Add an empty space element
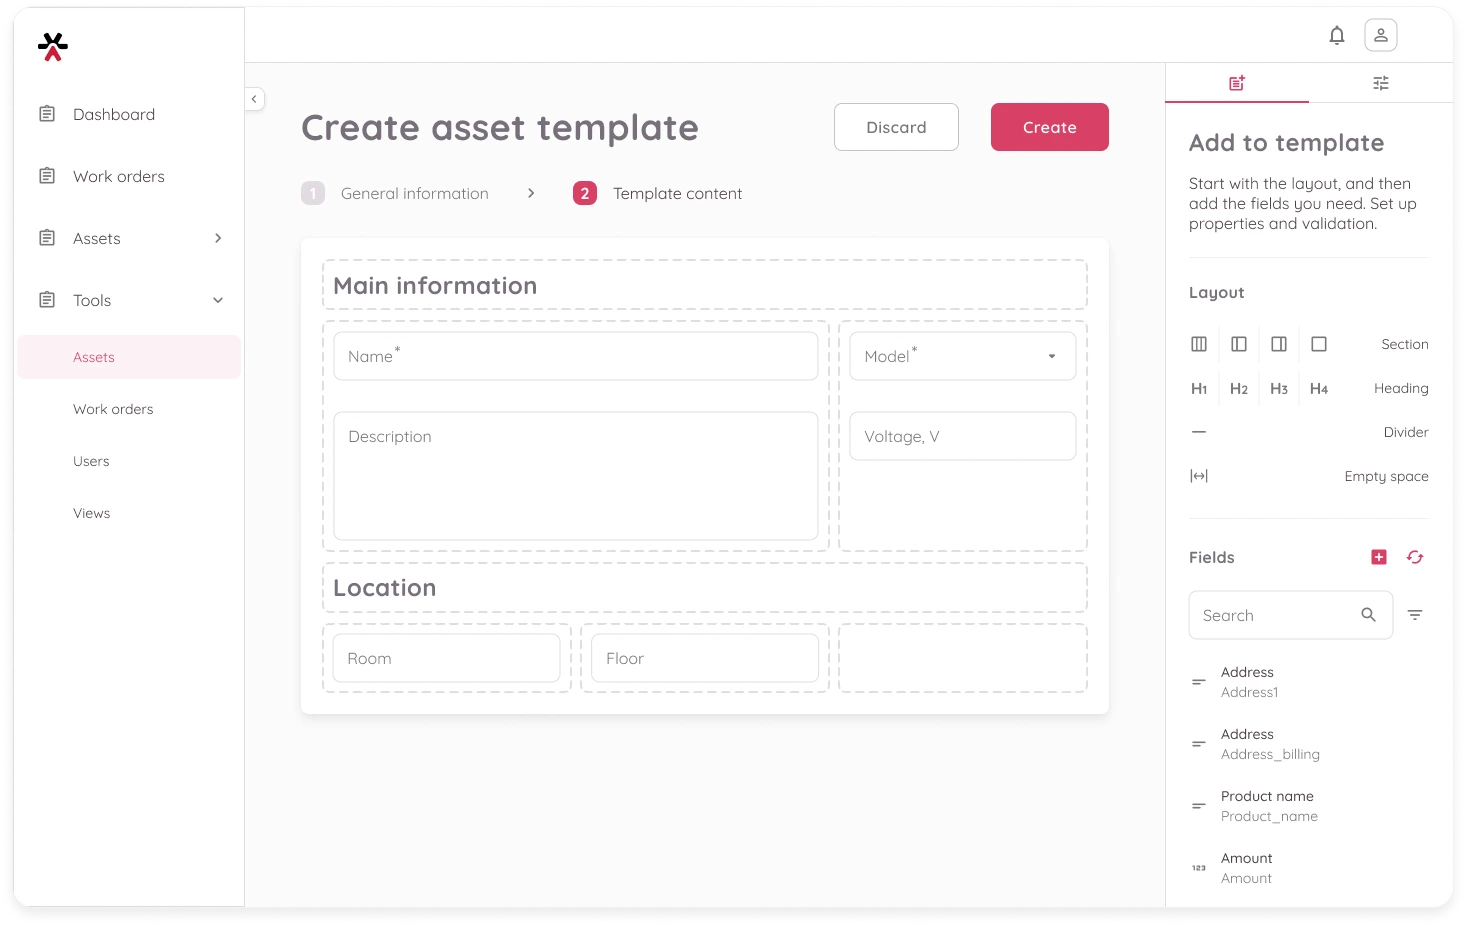The height and width of the screenshot is (926, 1466). coord(1199,476)
